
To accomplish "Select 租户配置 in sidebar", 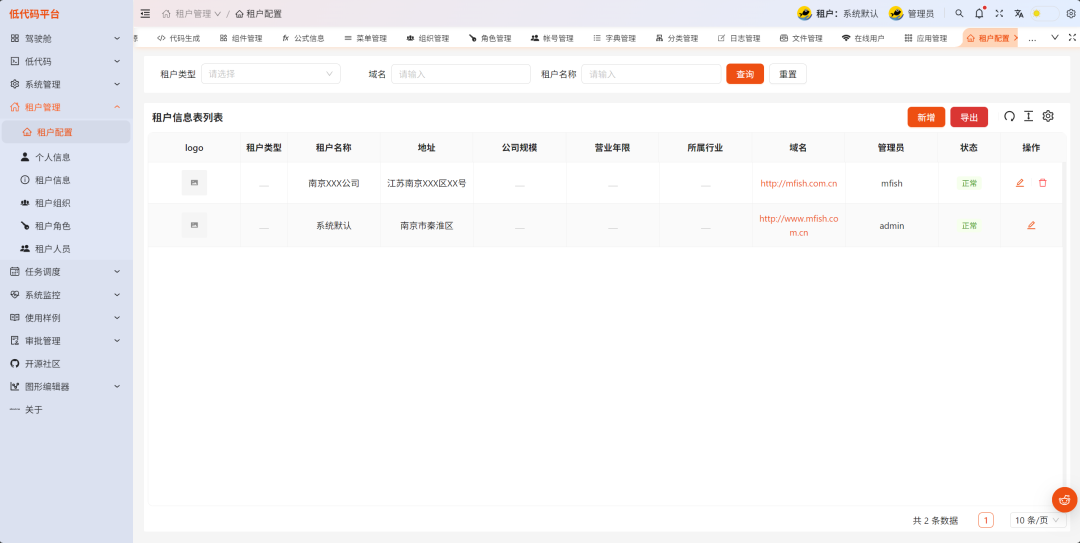I will 66,132.
